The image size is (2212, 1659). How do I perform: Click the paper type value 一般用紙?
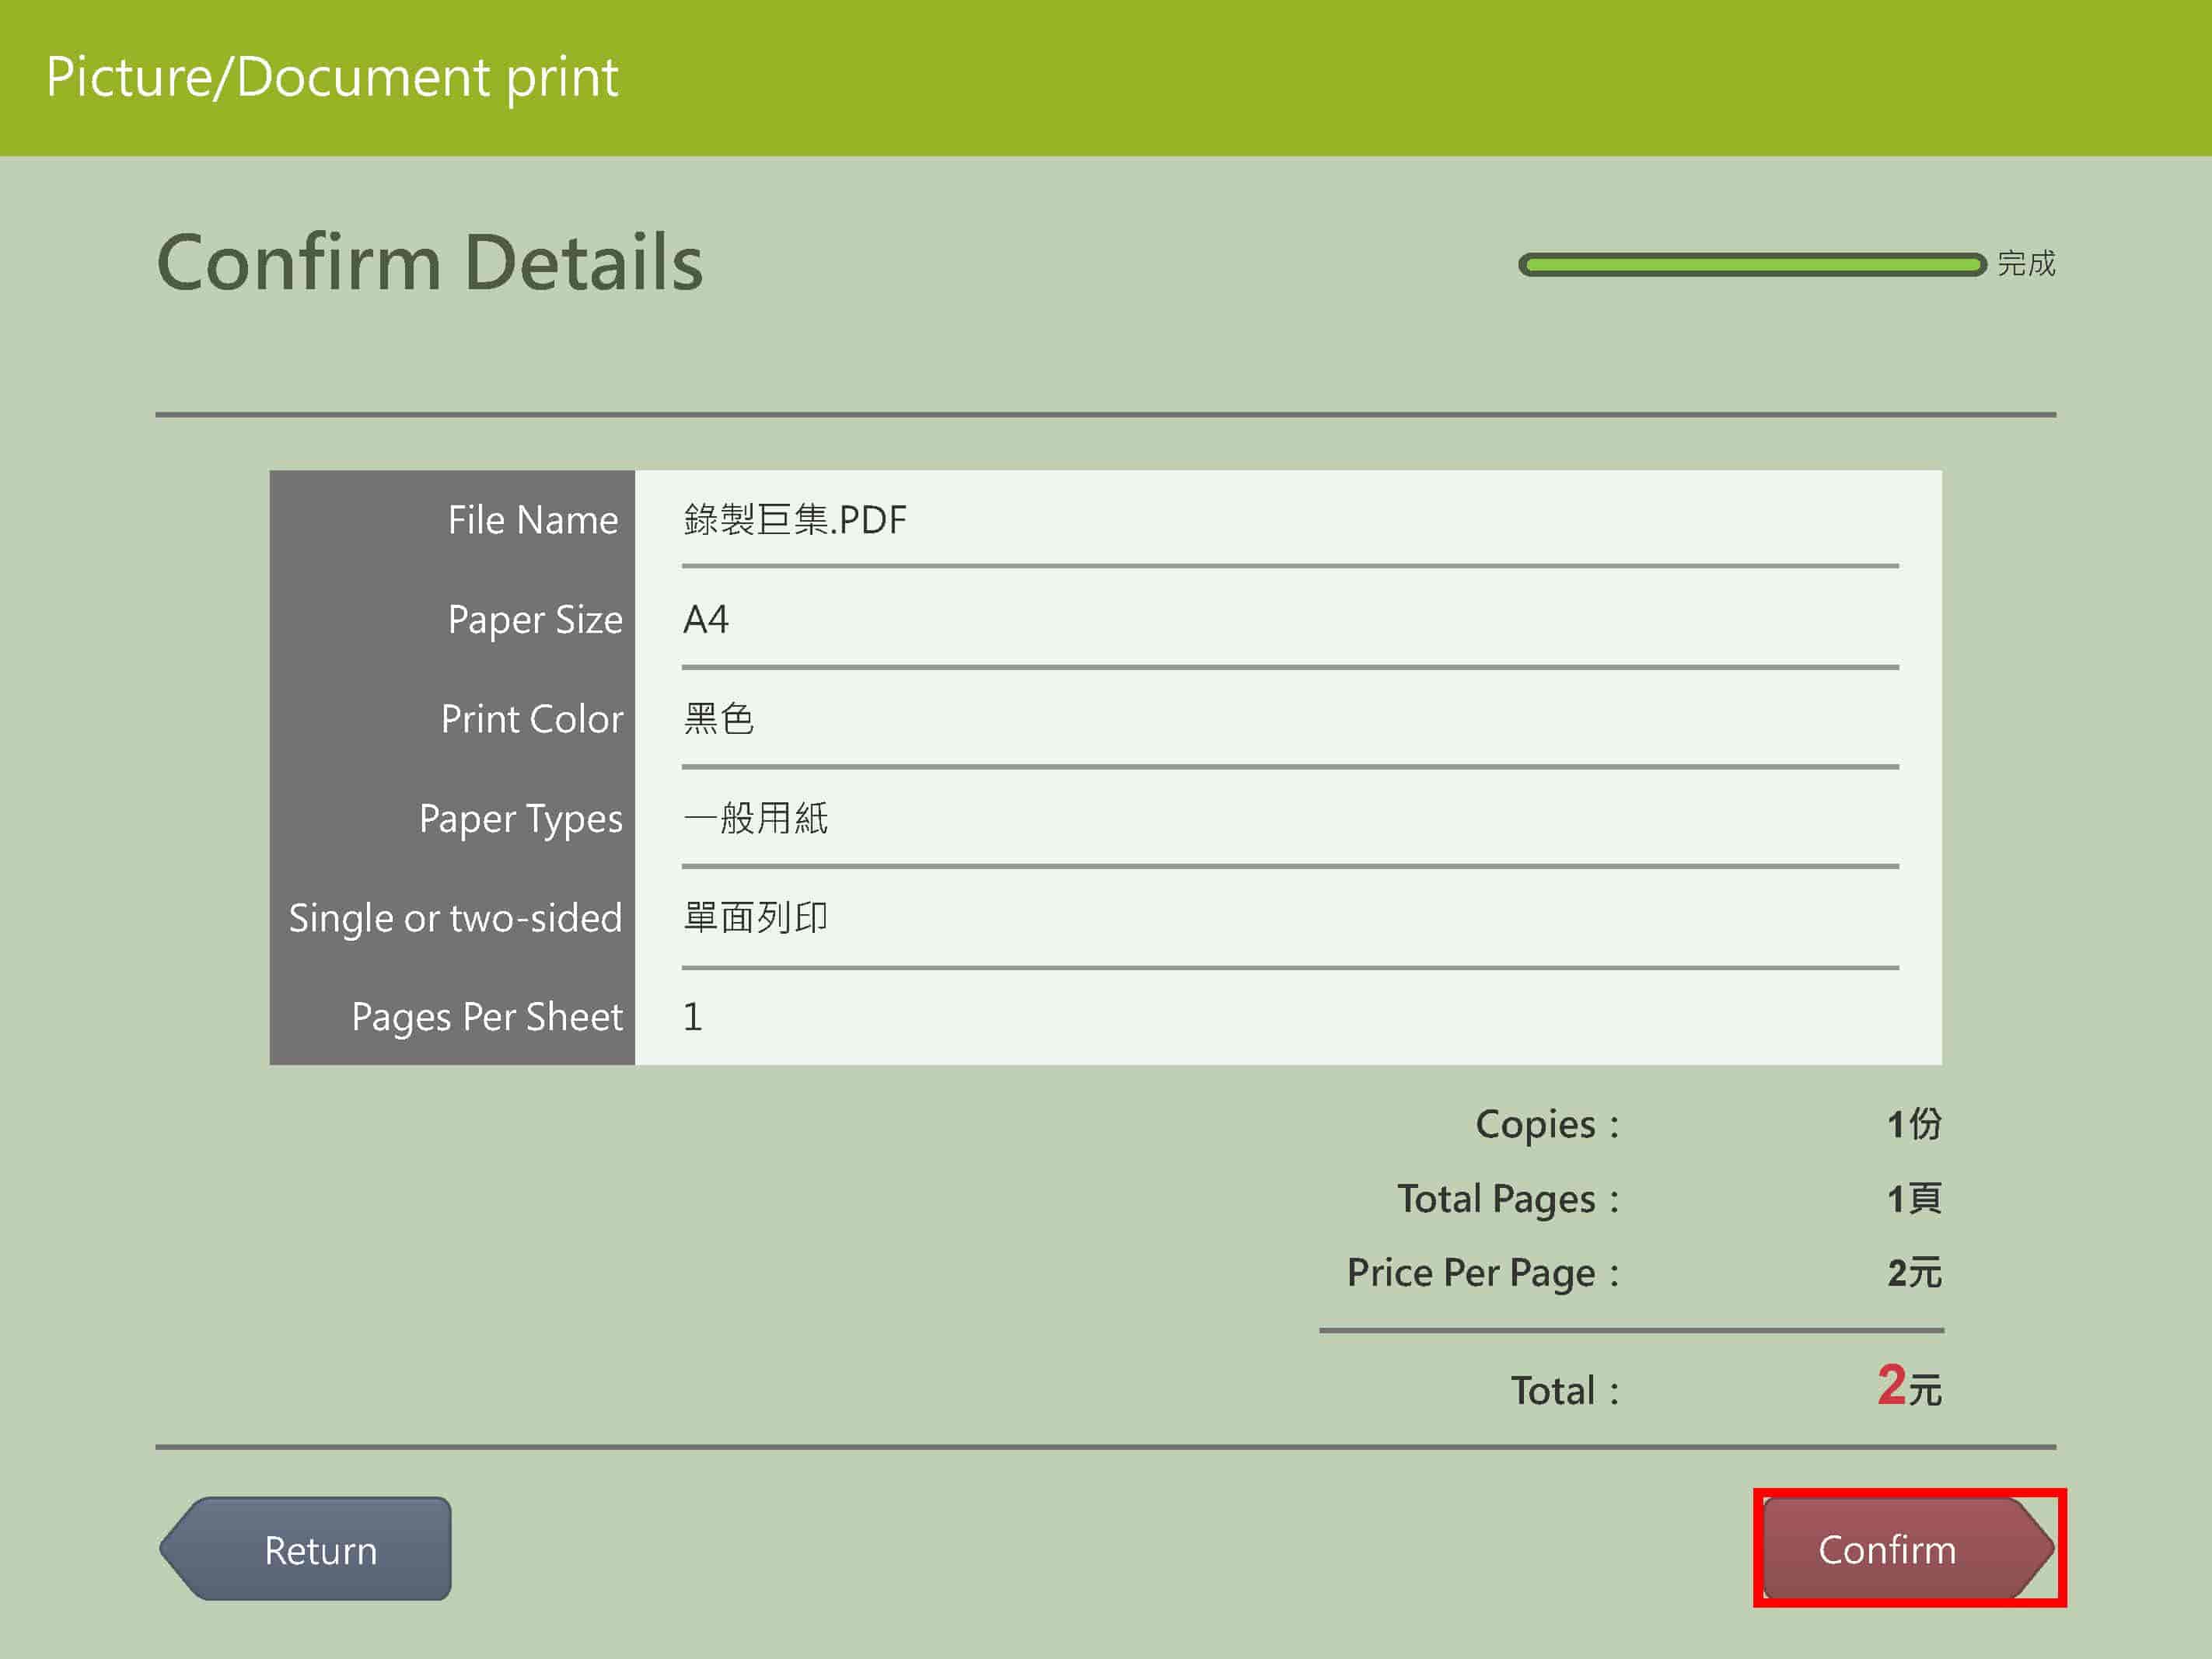756,818
